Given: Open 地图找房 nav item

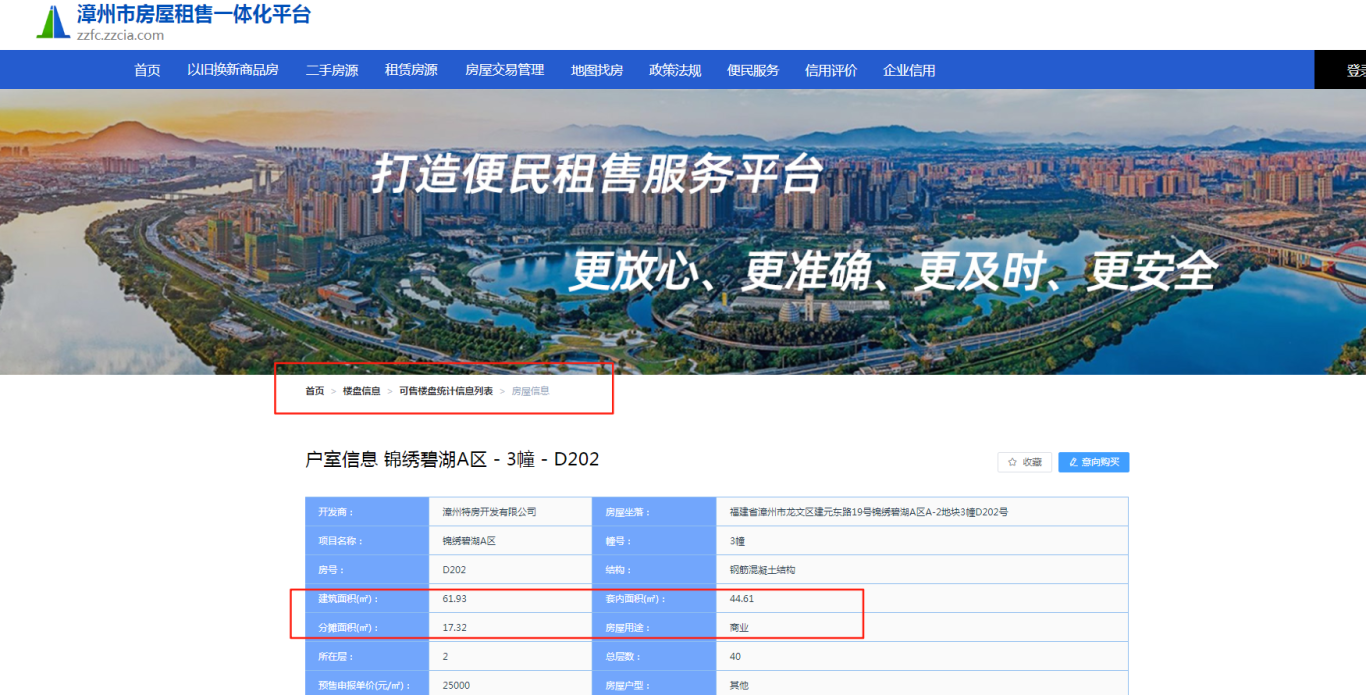Looking at the screenshot, I should 597,70.
